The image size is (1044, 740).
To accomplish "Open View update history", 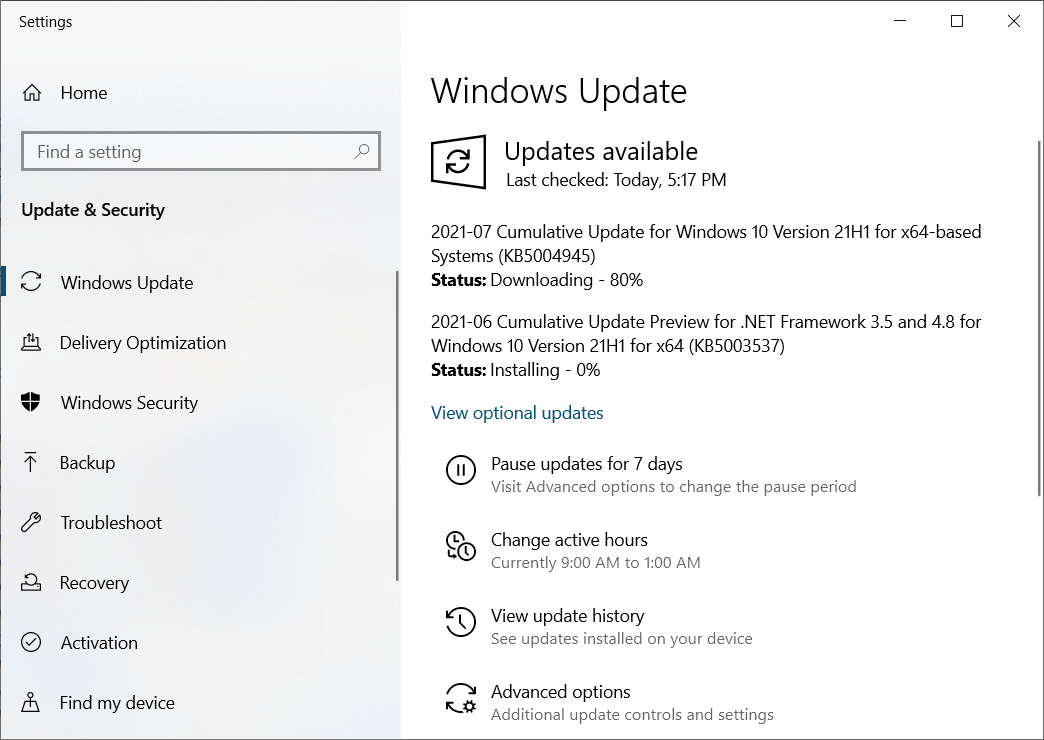I will coord(568,616).
